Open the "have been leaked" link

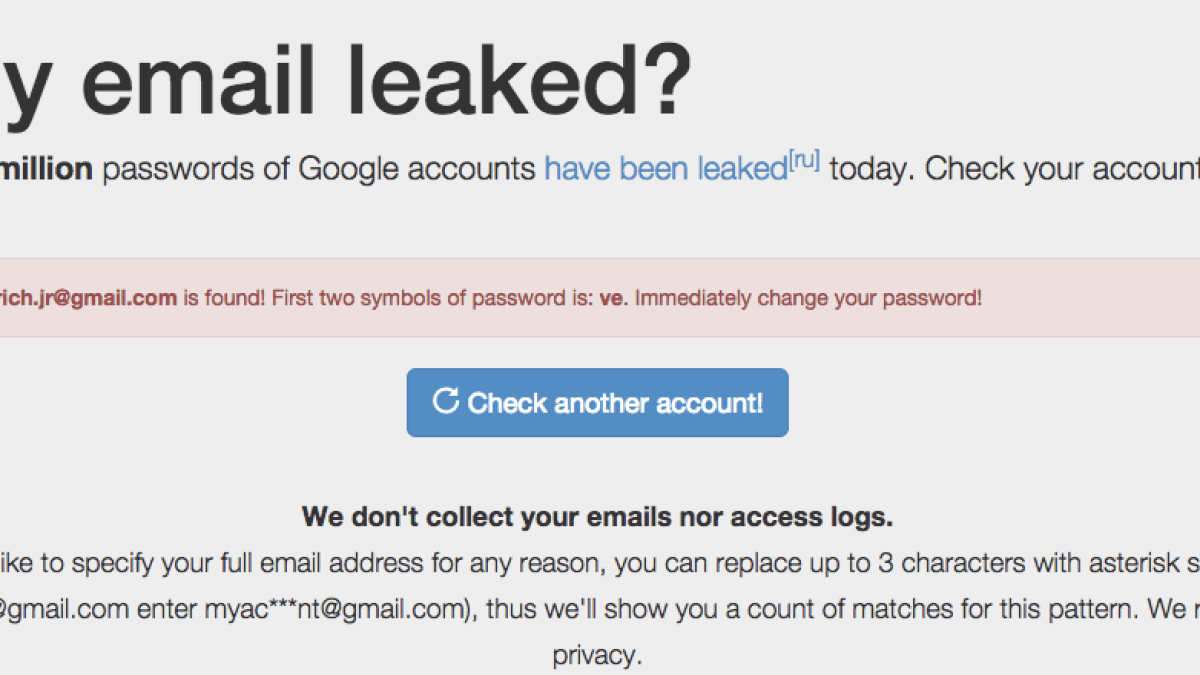[665, 169]
